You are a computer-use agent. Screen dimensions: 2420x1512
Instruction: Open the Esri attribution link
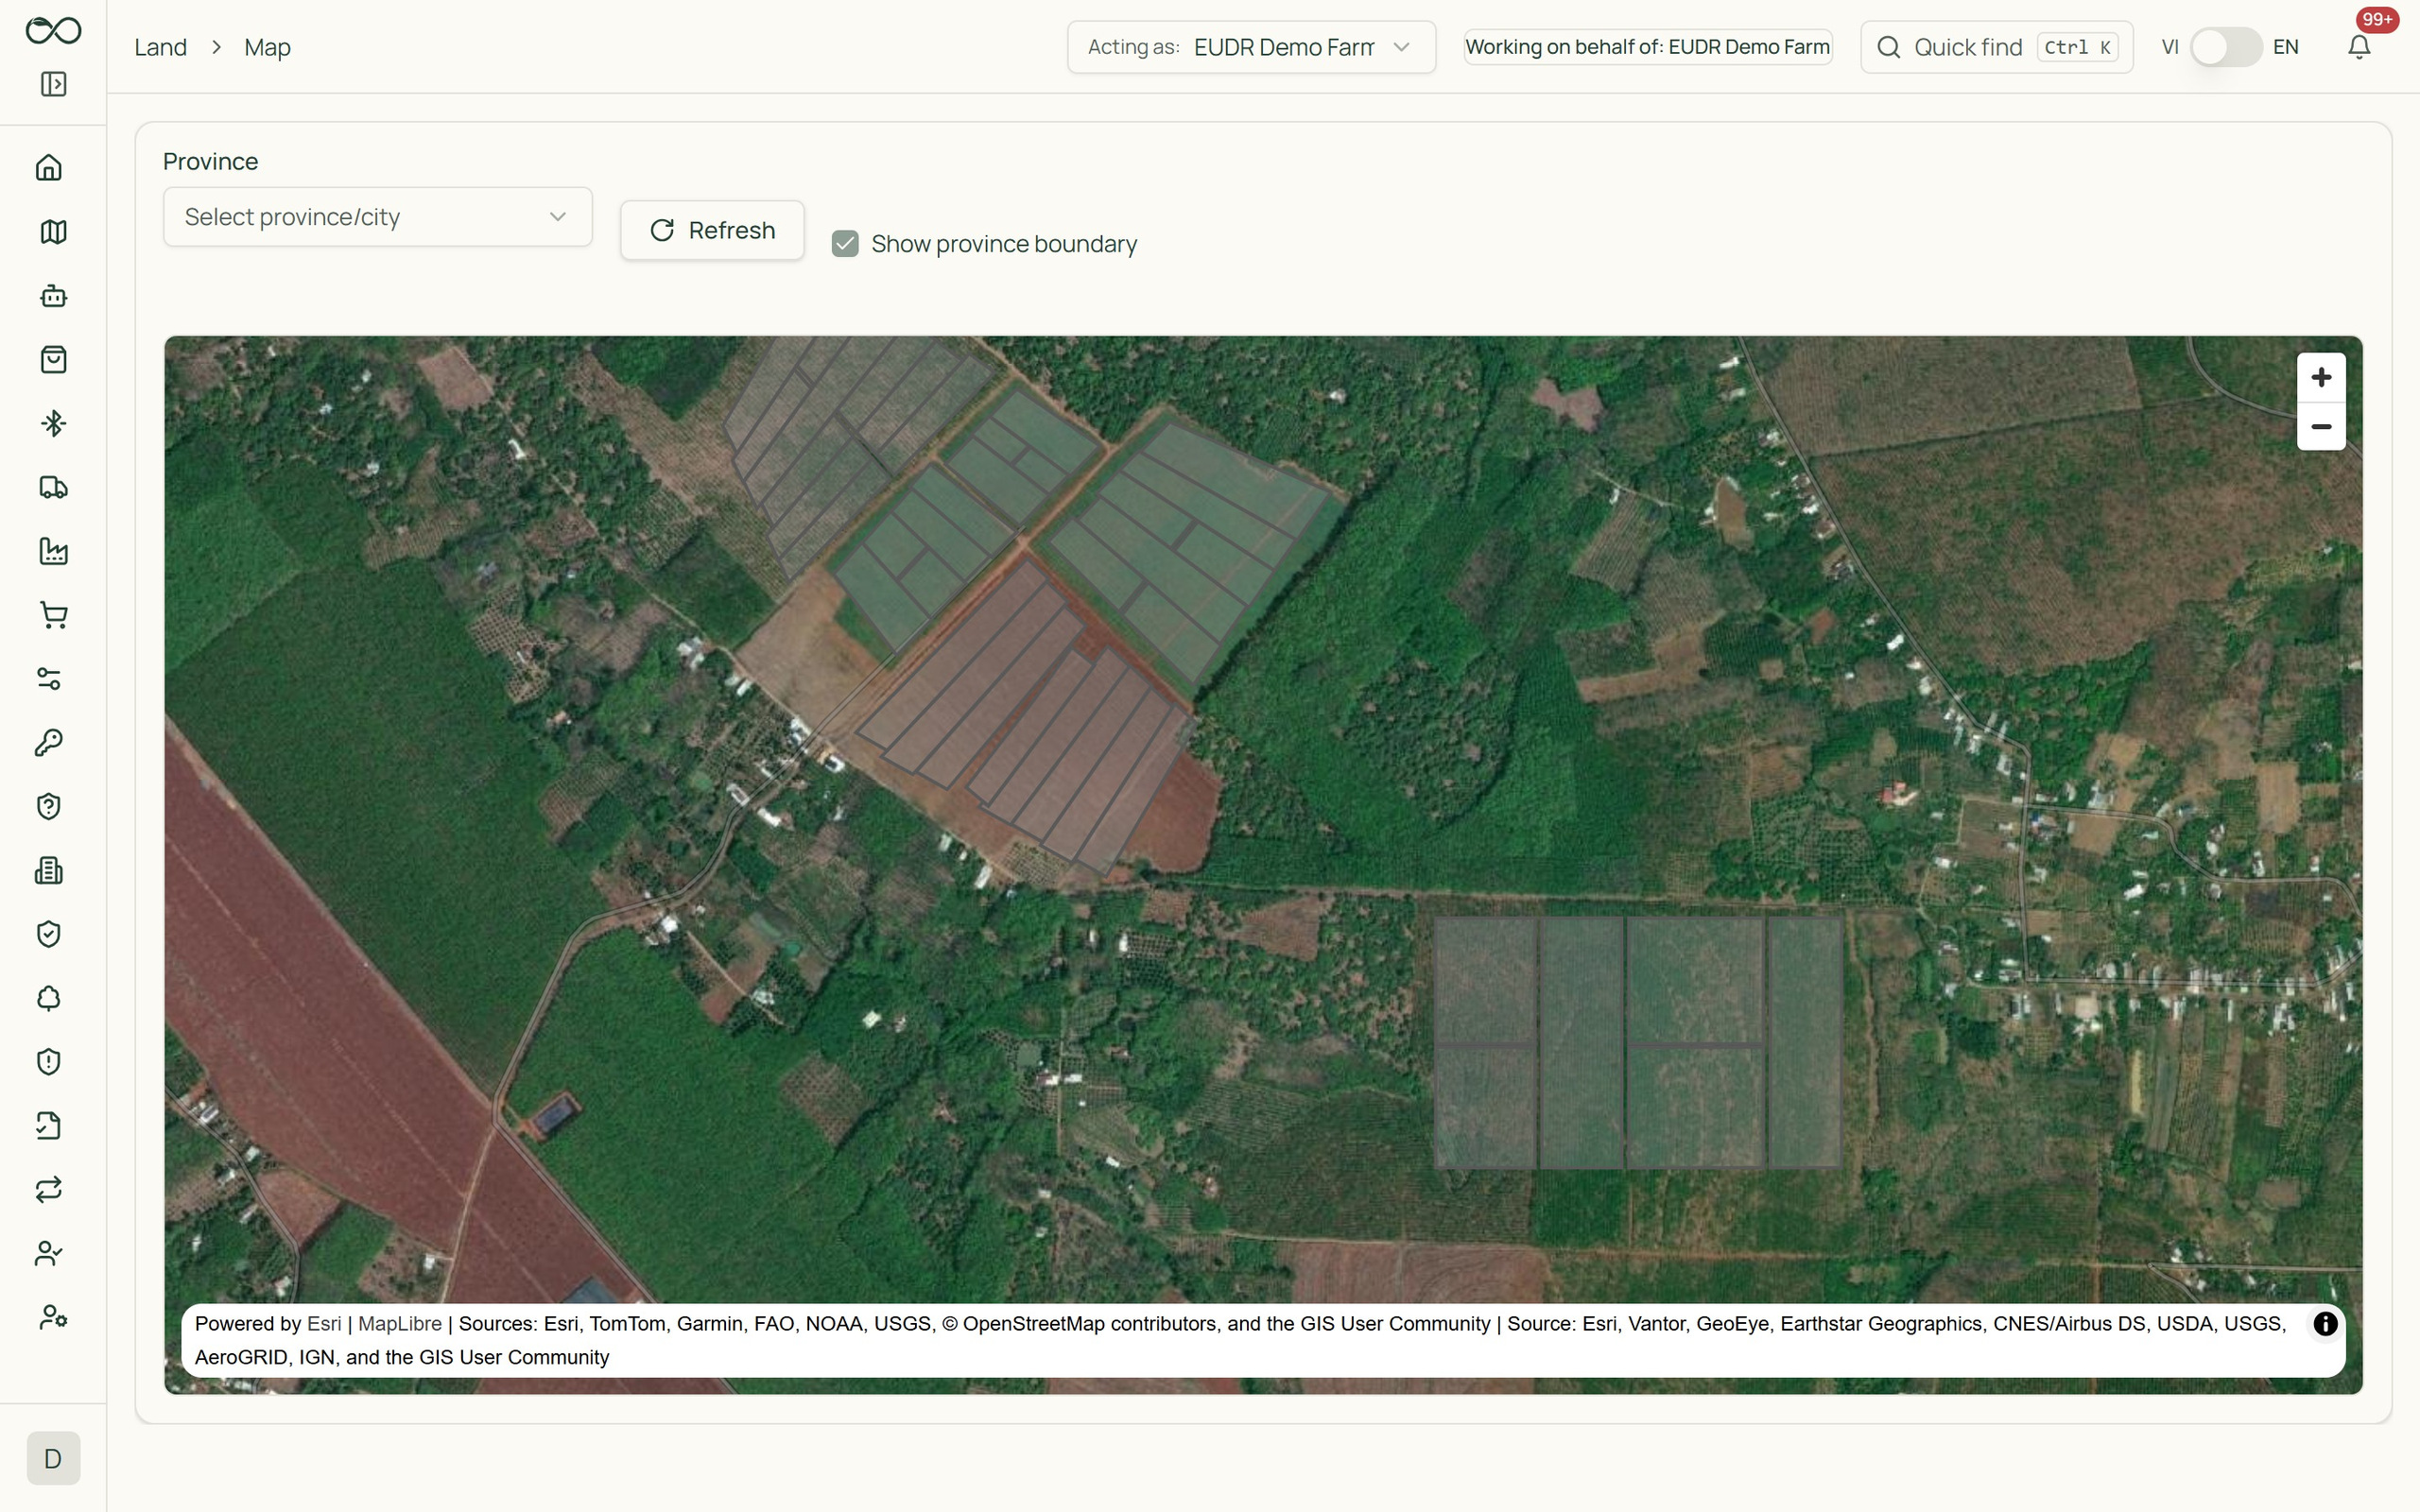click(x=324, y=1324)
